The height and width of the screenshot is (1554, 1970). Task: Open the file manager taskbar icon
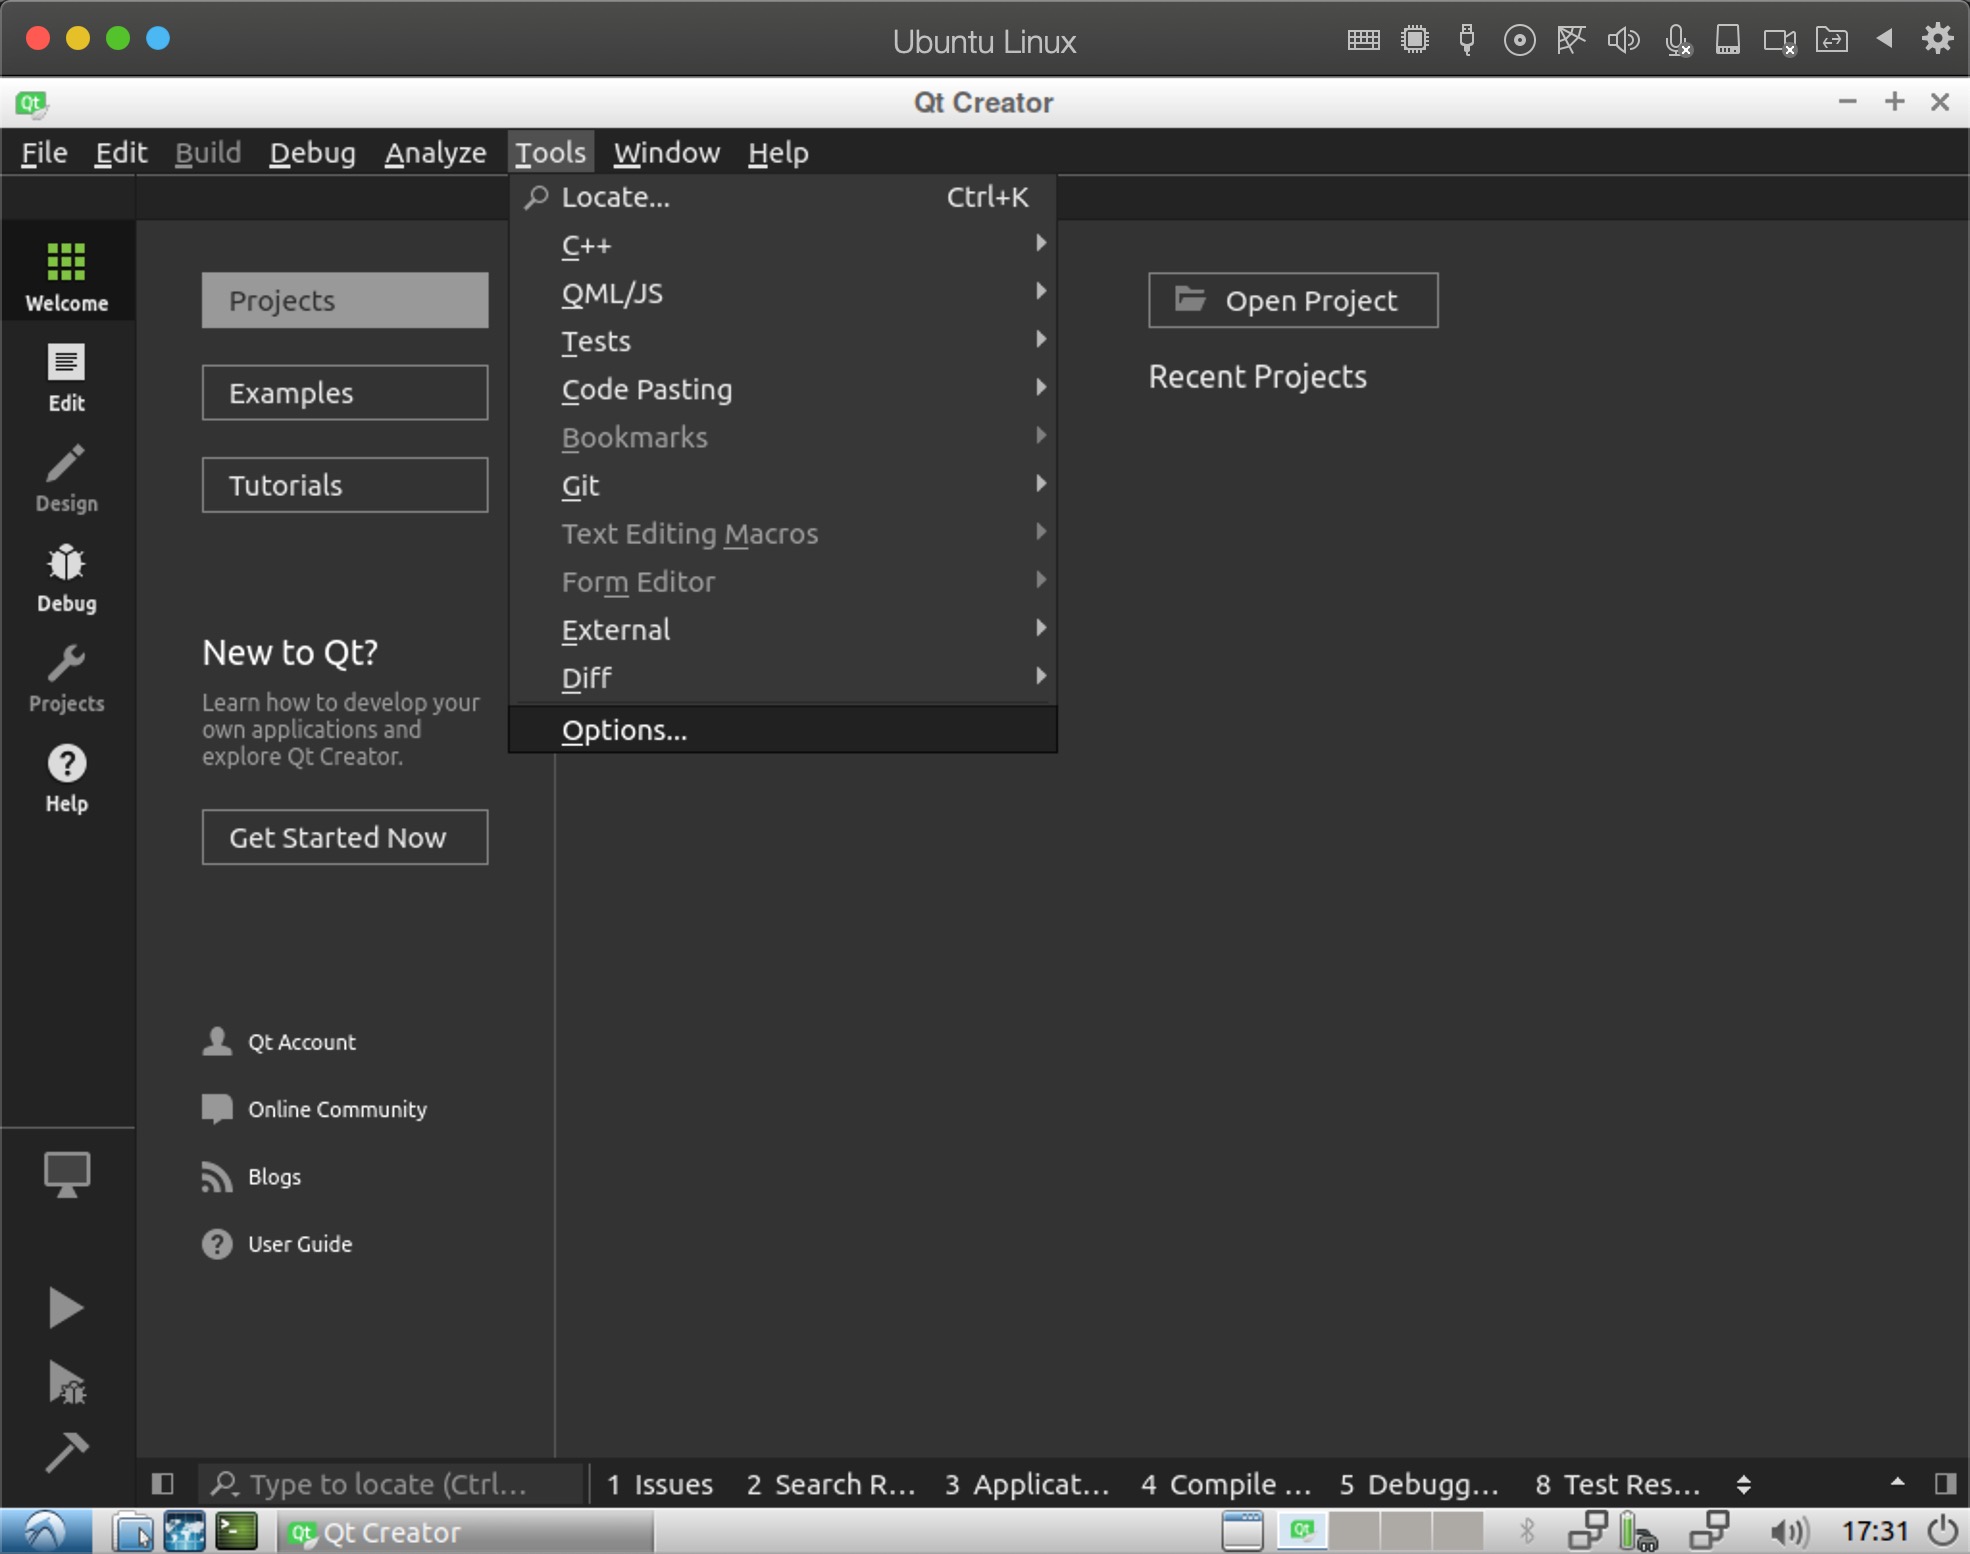pyautogui.click(x=132, y=1531)
